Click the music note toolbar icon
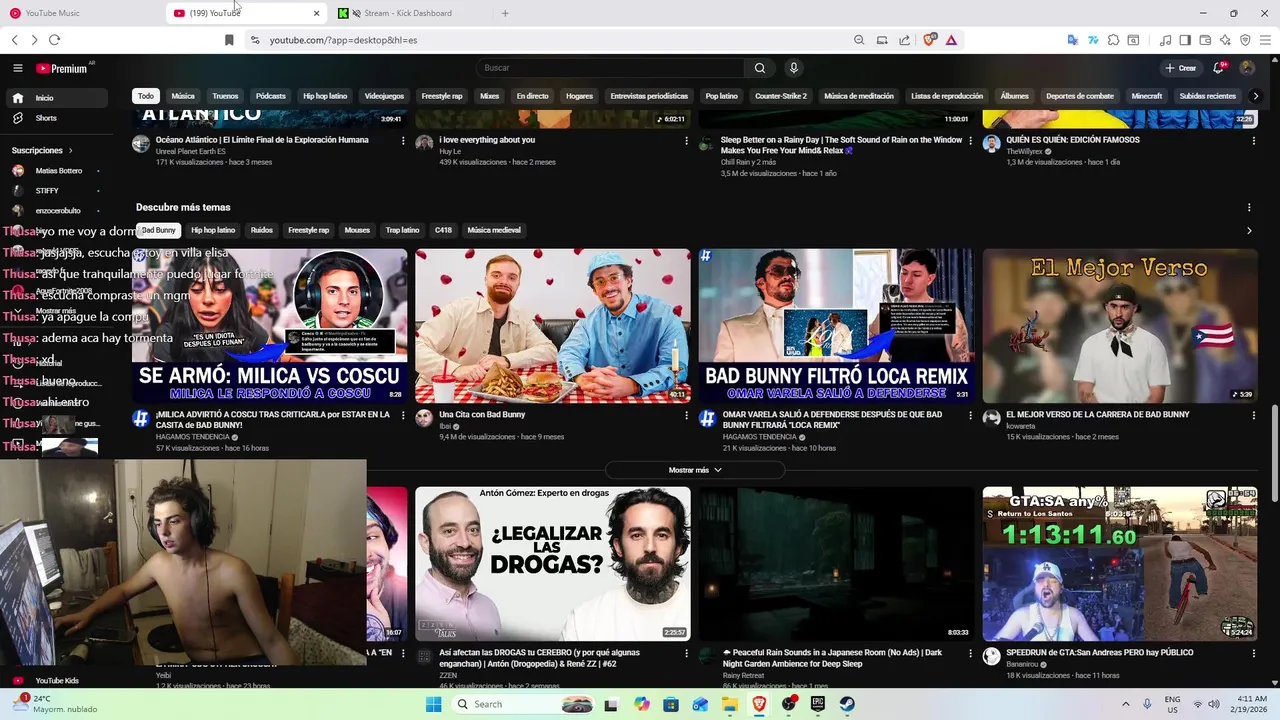 (x=1166, y=40)
